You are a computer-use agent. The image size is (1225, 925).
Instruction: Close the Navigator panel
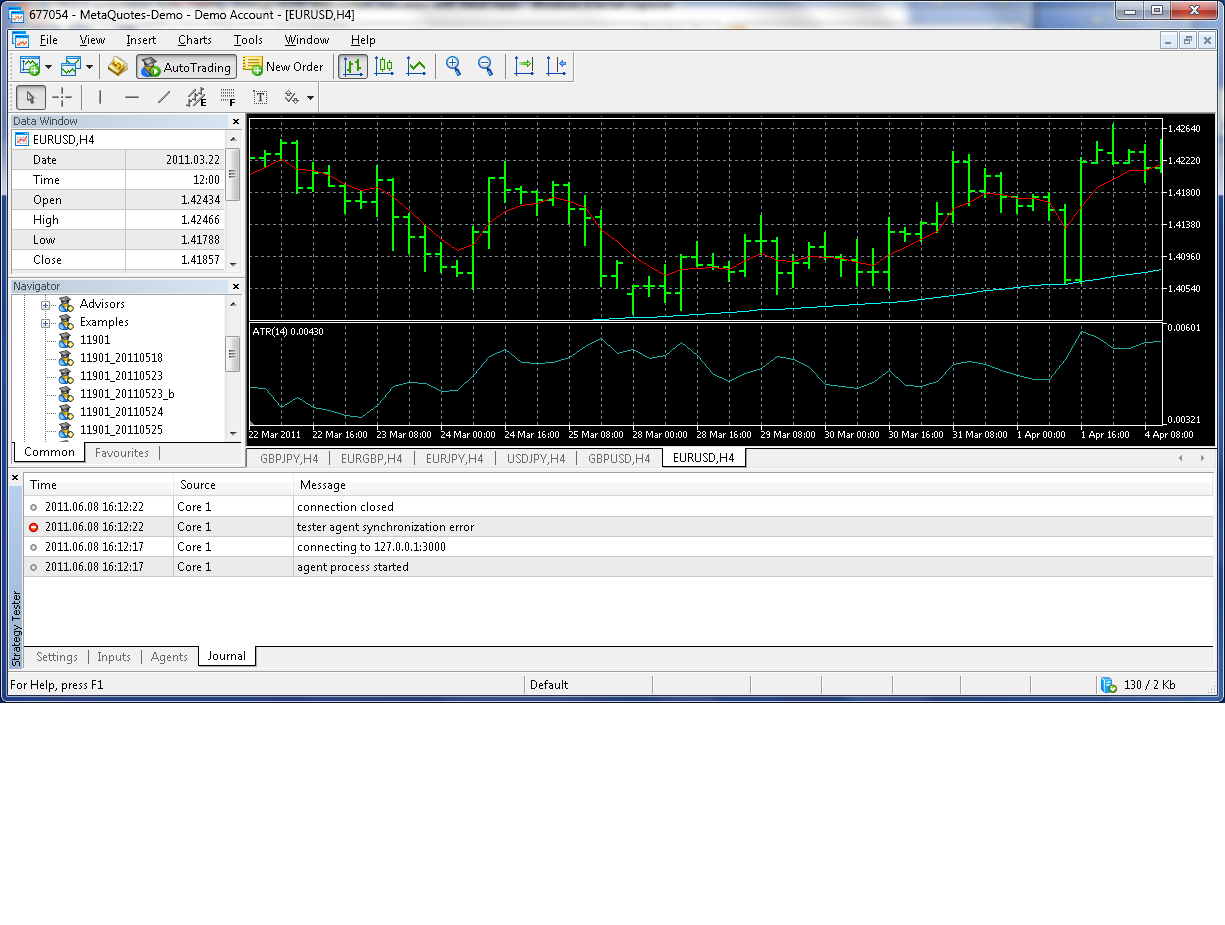236,286
